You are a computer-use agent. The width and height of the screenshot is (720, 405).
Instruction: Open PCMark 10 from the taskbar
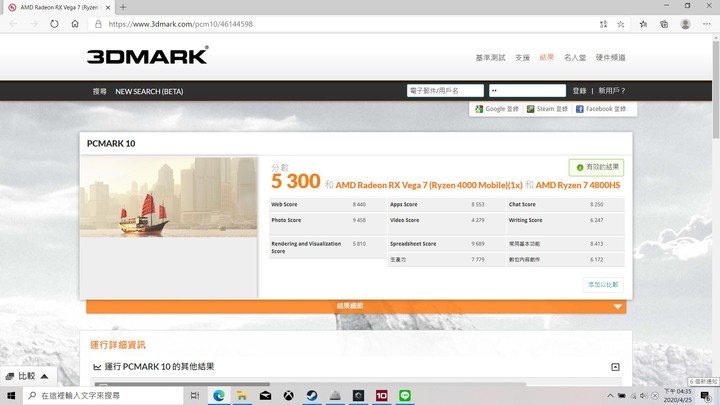point(382,395)
